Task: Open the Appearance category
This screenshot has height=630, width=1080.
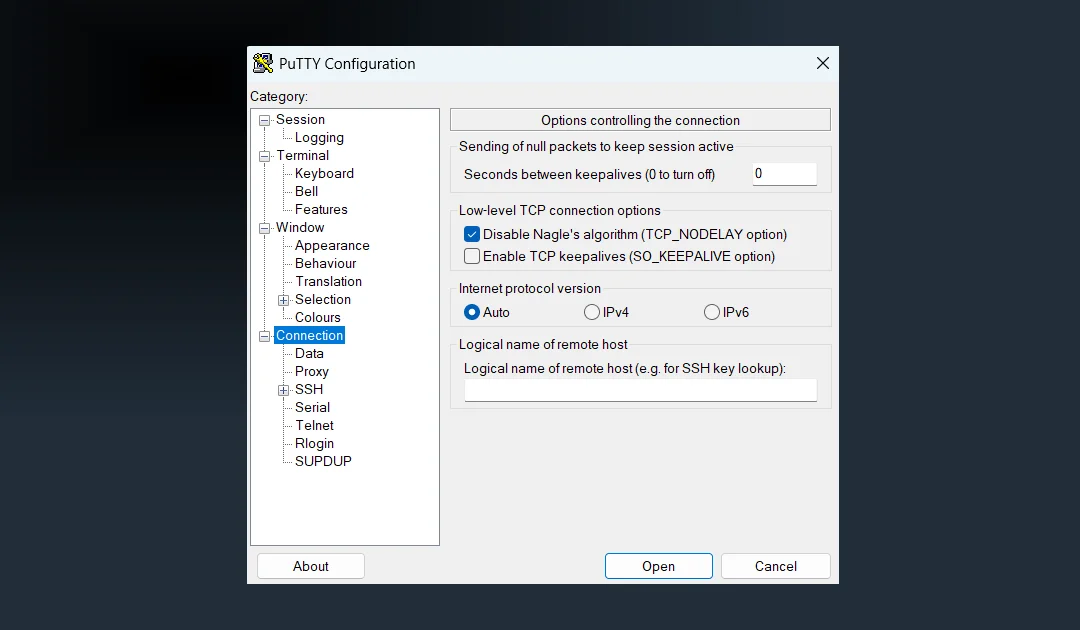Action: [x=332, y=245]
